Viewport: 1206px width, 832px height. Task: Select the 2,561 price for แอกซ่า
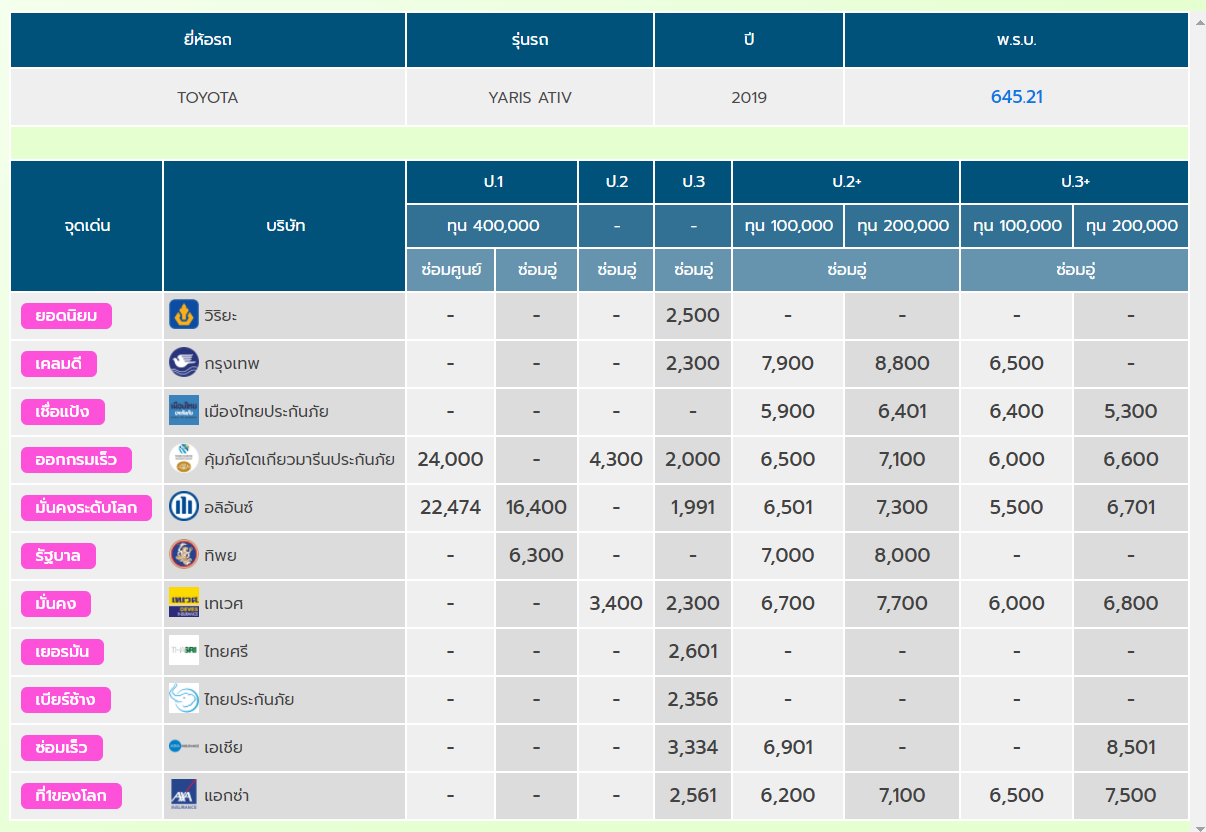click(694, 795)
